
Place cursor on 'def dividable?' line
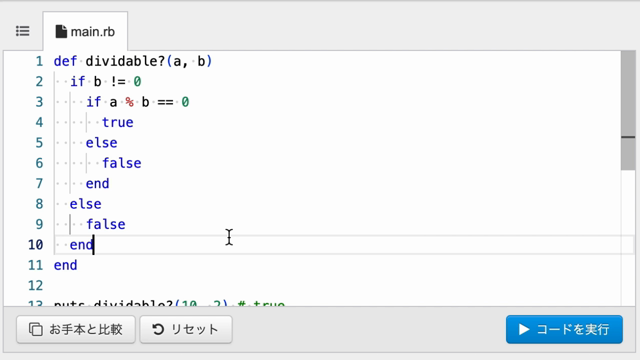pyautogui.click(x=133, y=61)
